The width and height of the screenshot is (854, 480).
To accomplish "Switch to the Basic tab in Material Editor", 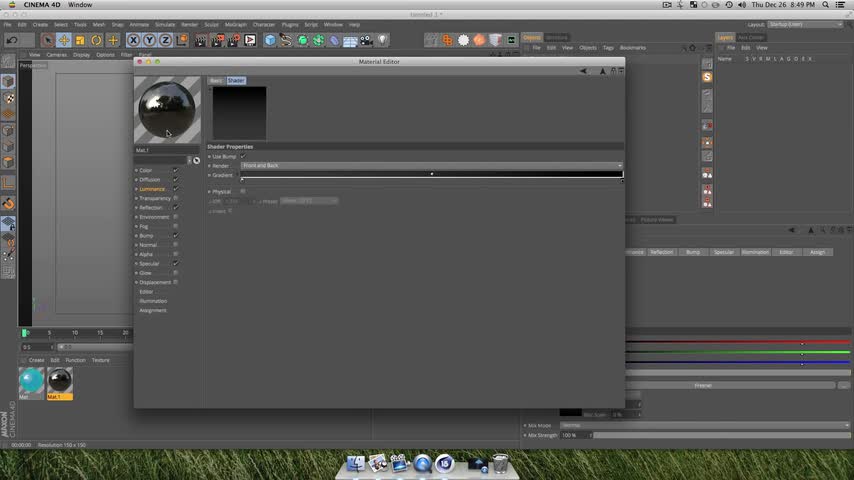I will 216,81.
